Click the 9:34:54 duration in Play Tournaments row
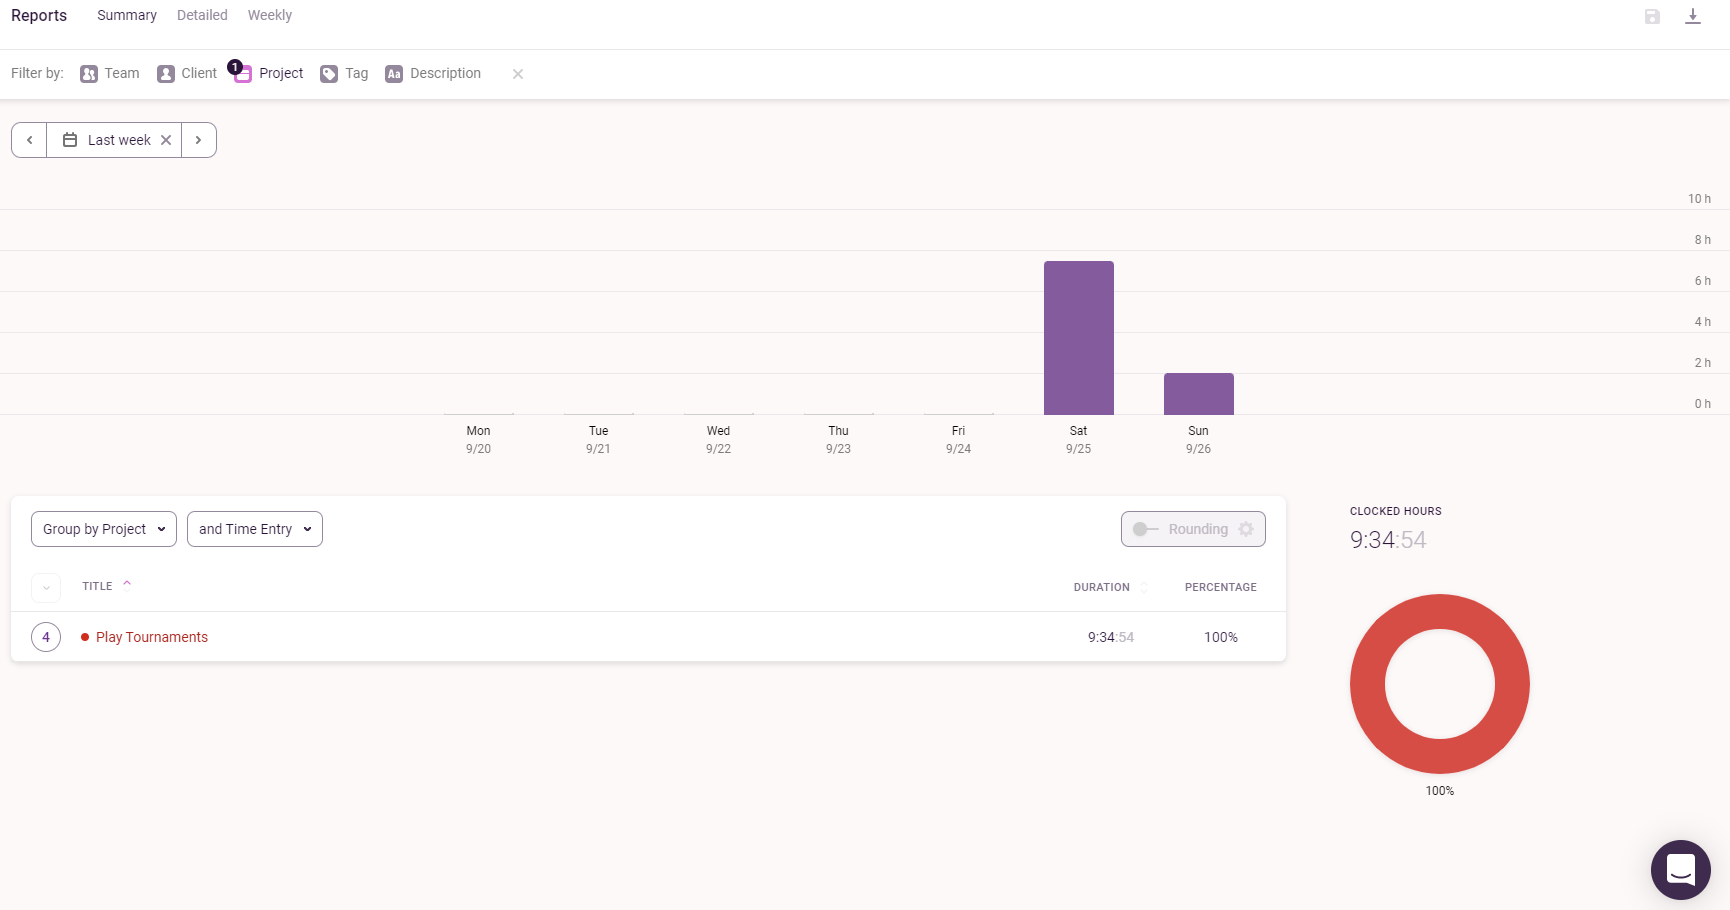Image resolution: width=1730 pixels, height=910 pixels. coord(1111,637)
